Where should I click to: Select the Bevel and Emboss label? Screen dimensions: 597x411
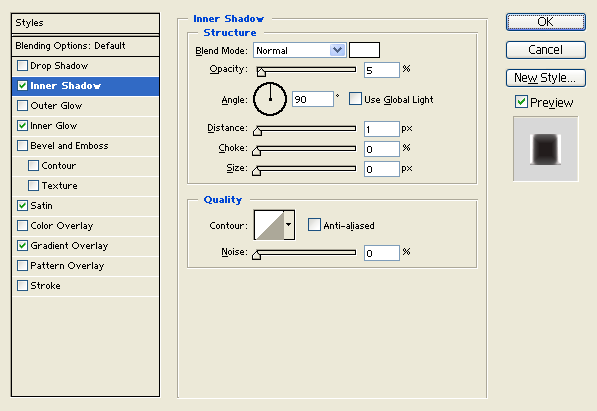69,146
